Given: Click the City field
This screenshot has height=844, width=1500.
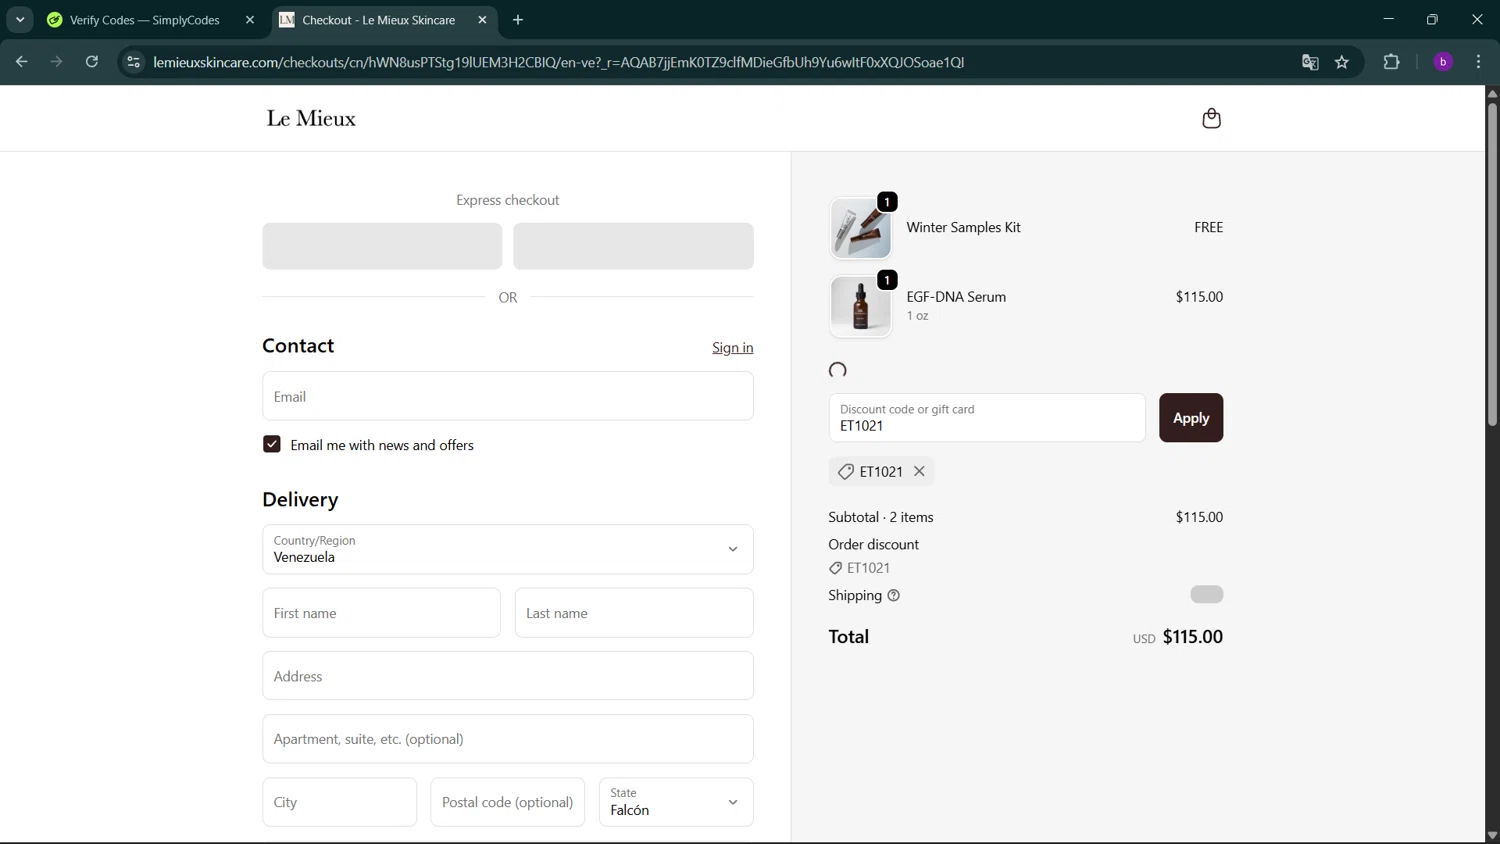Looking at the screenshot, I should click(x=340, y=802).
